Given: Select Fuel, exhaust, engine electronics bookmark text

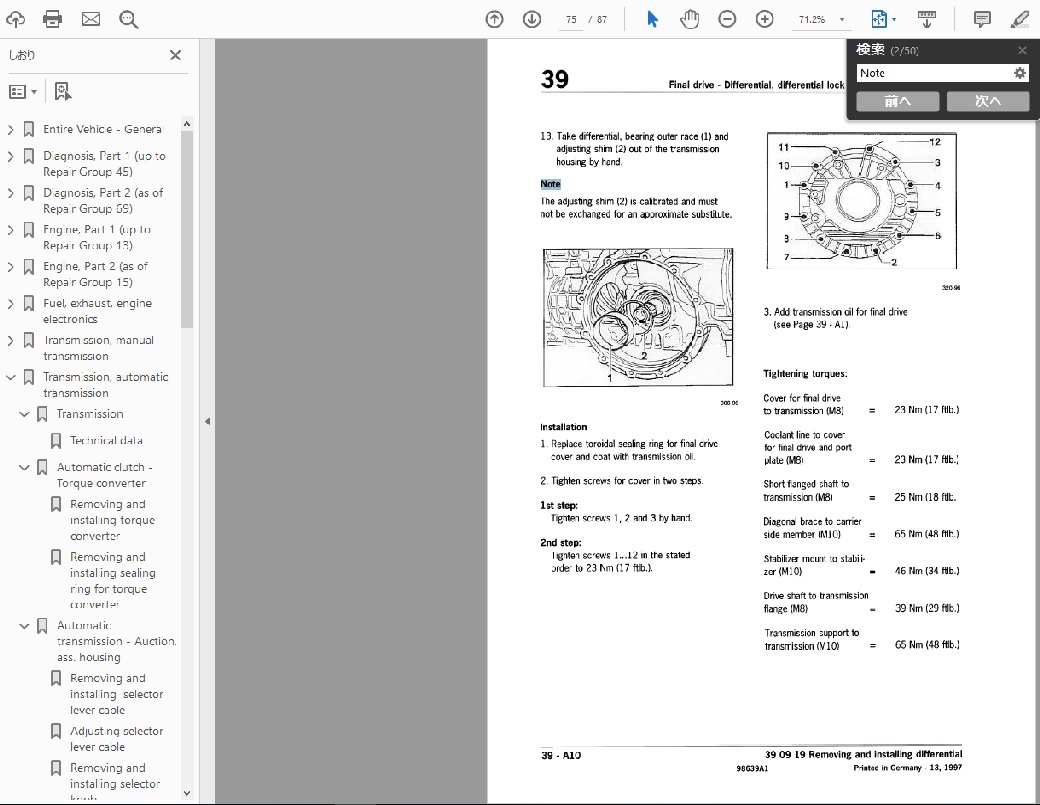Looking at the screenshot, I should 98,311.
